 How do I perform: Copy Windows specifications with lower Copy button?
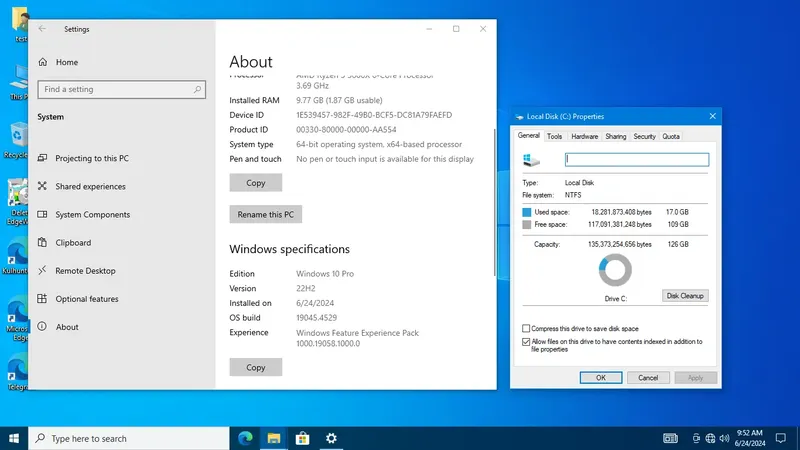pyautogui.click(x=256, y=367)
